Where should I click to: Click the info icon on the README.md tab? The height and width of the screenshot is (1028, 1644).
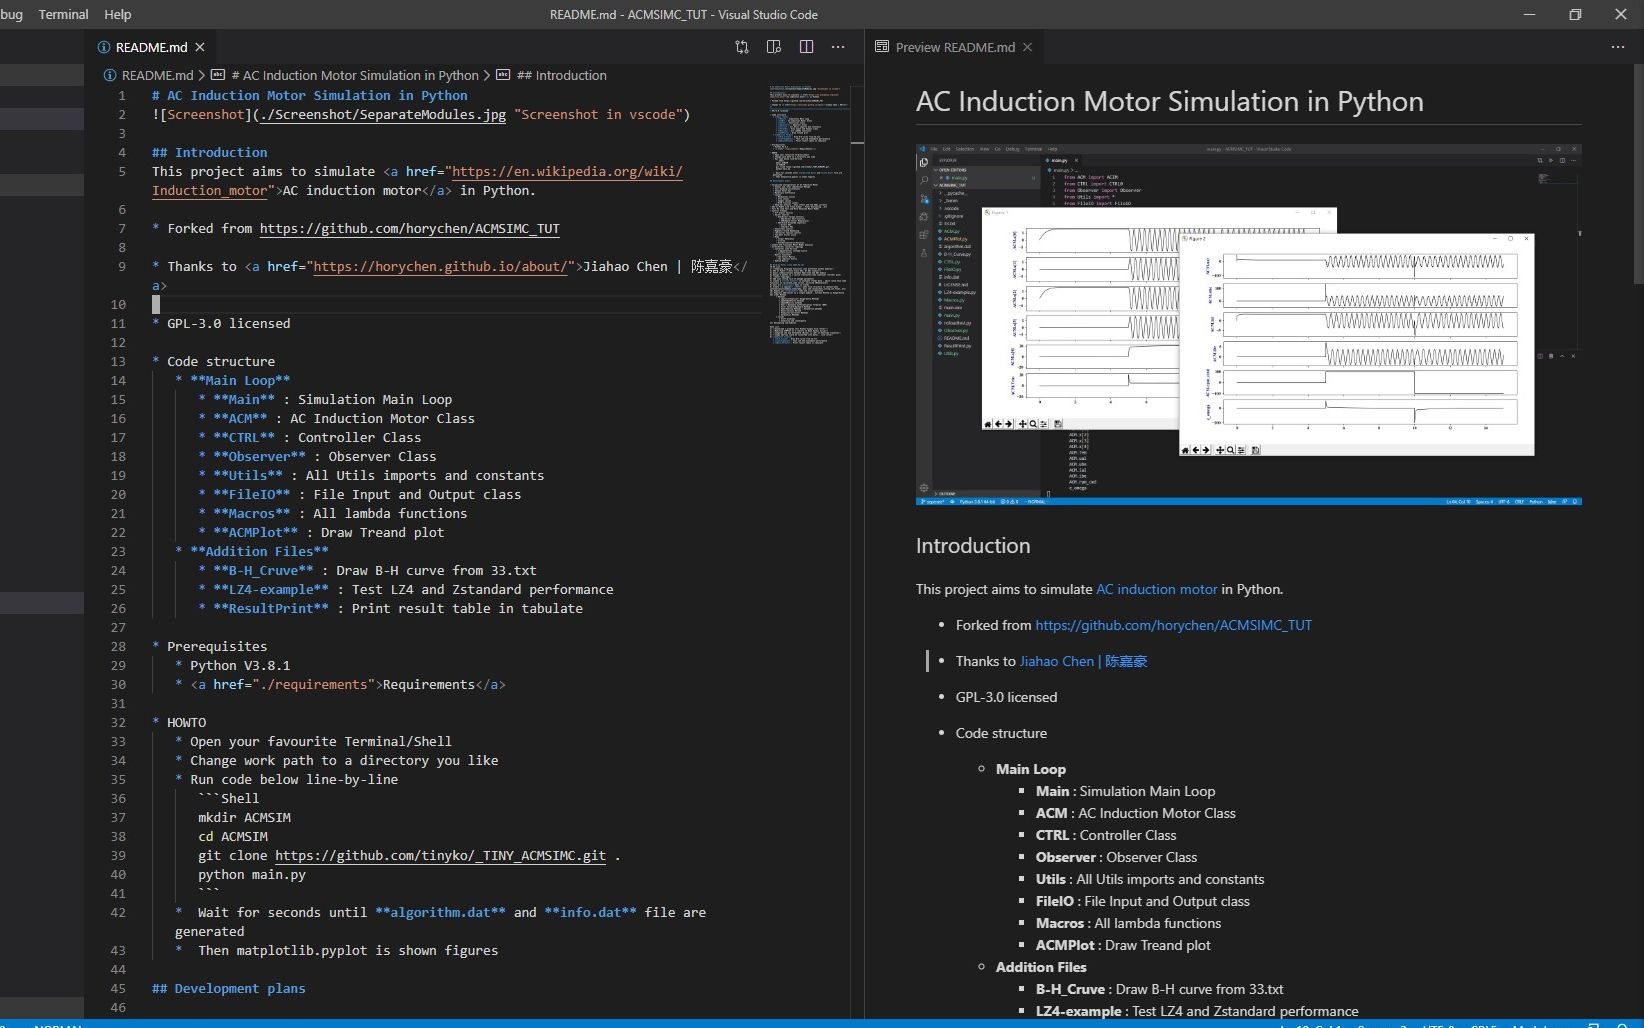104,47
